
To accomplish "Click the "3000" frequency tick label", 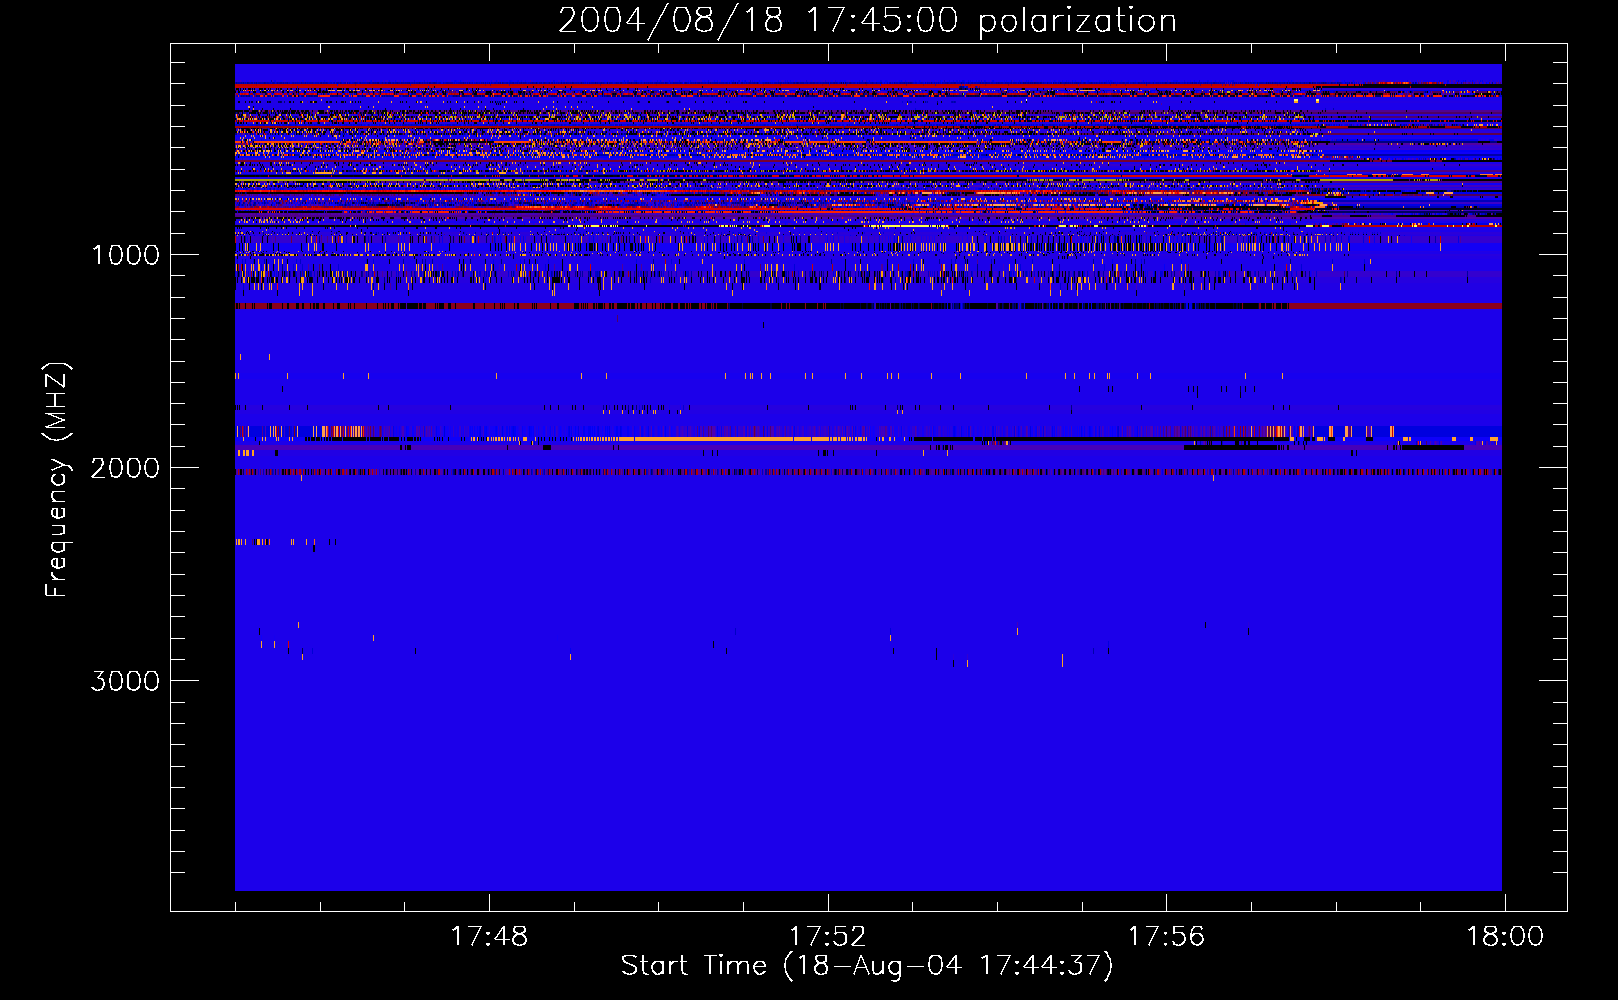I will tap(125, 681).
